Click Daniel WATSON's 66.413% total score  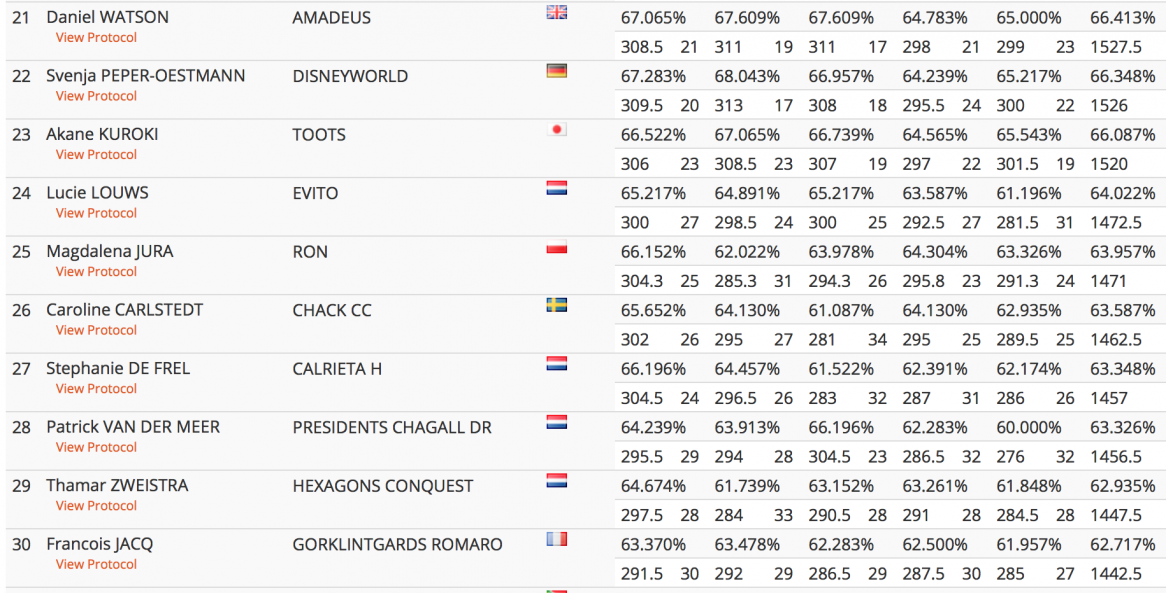pyautogui.click(x=1123, y=17)
